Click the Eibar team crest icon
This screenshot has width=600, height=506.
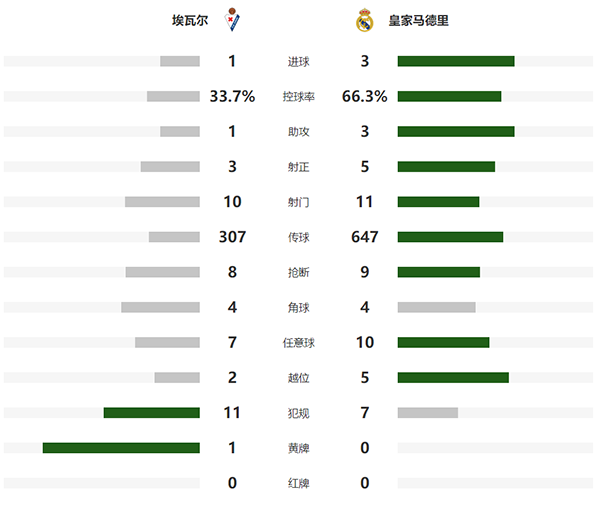(233, 20)
